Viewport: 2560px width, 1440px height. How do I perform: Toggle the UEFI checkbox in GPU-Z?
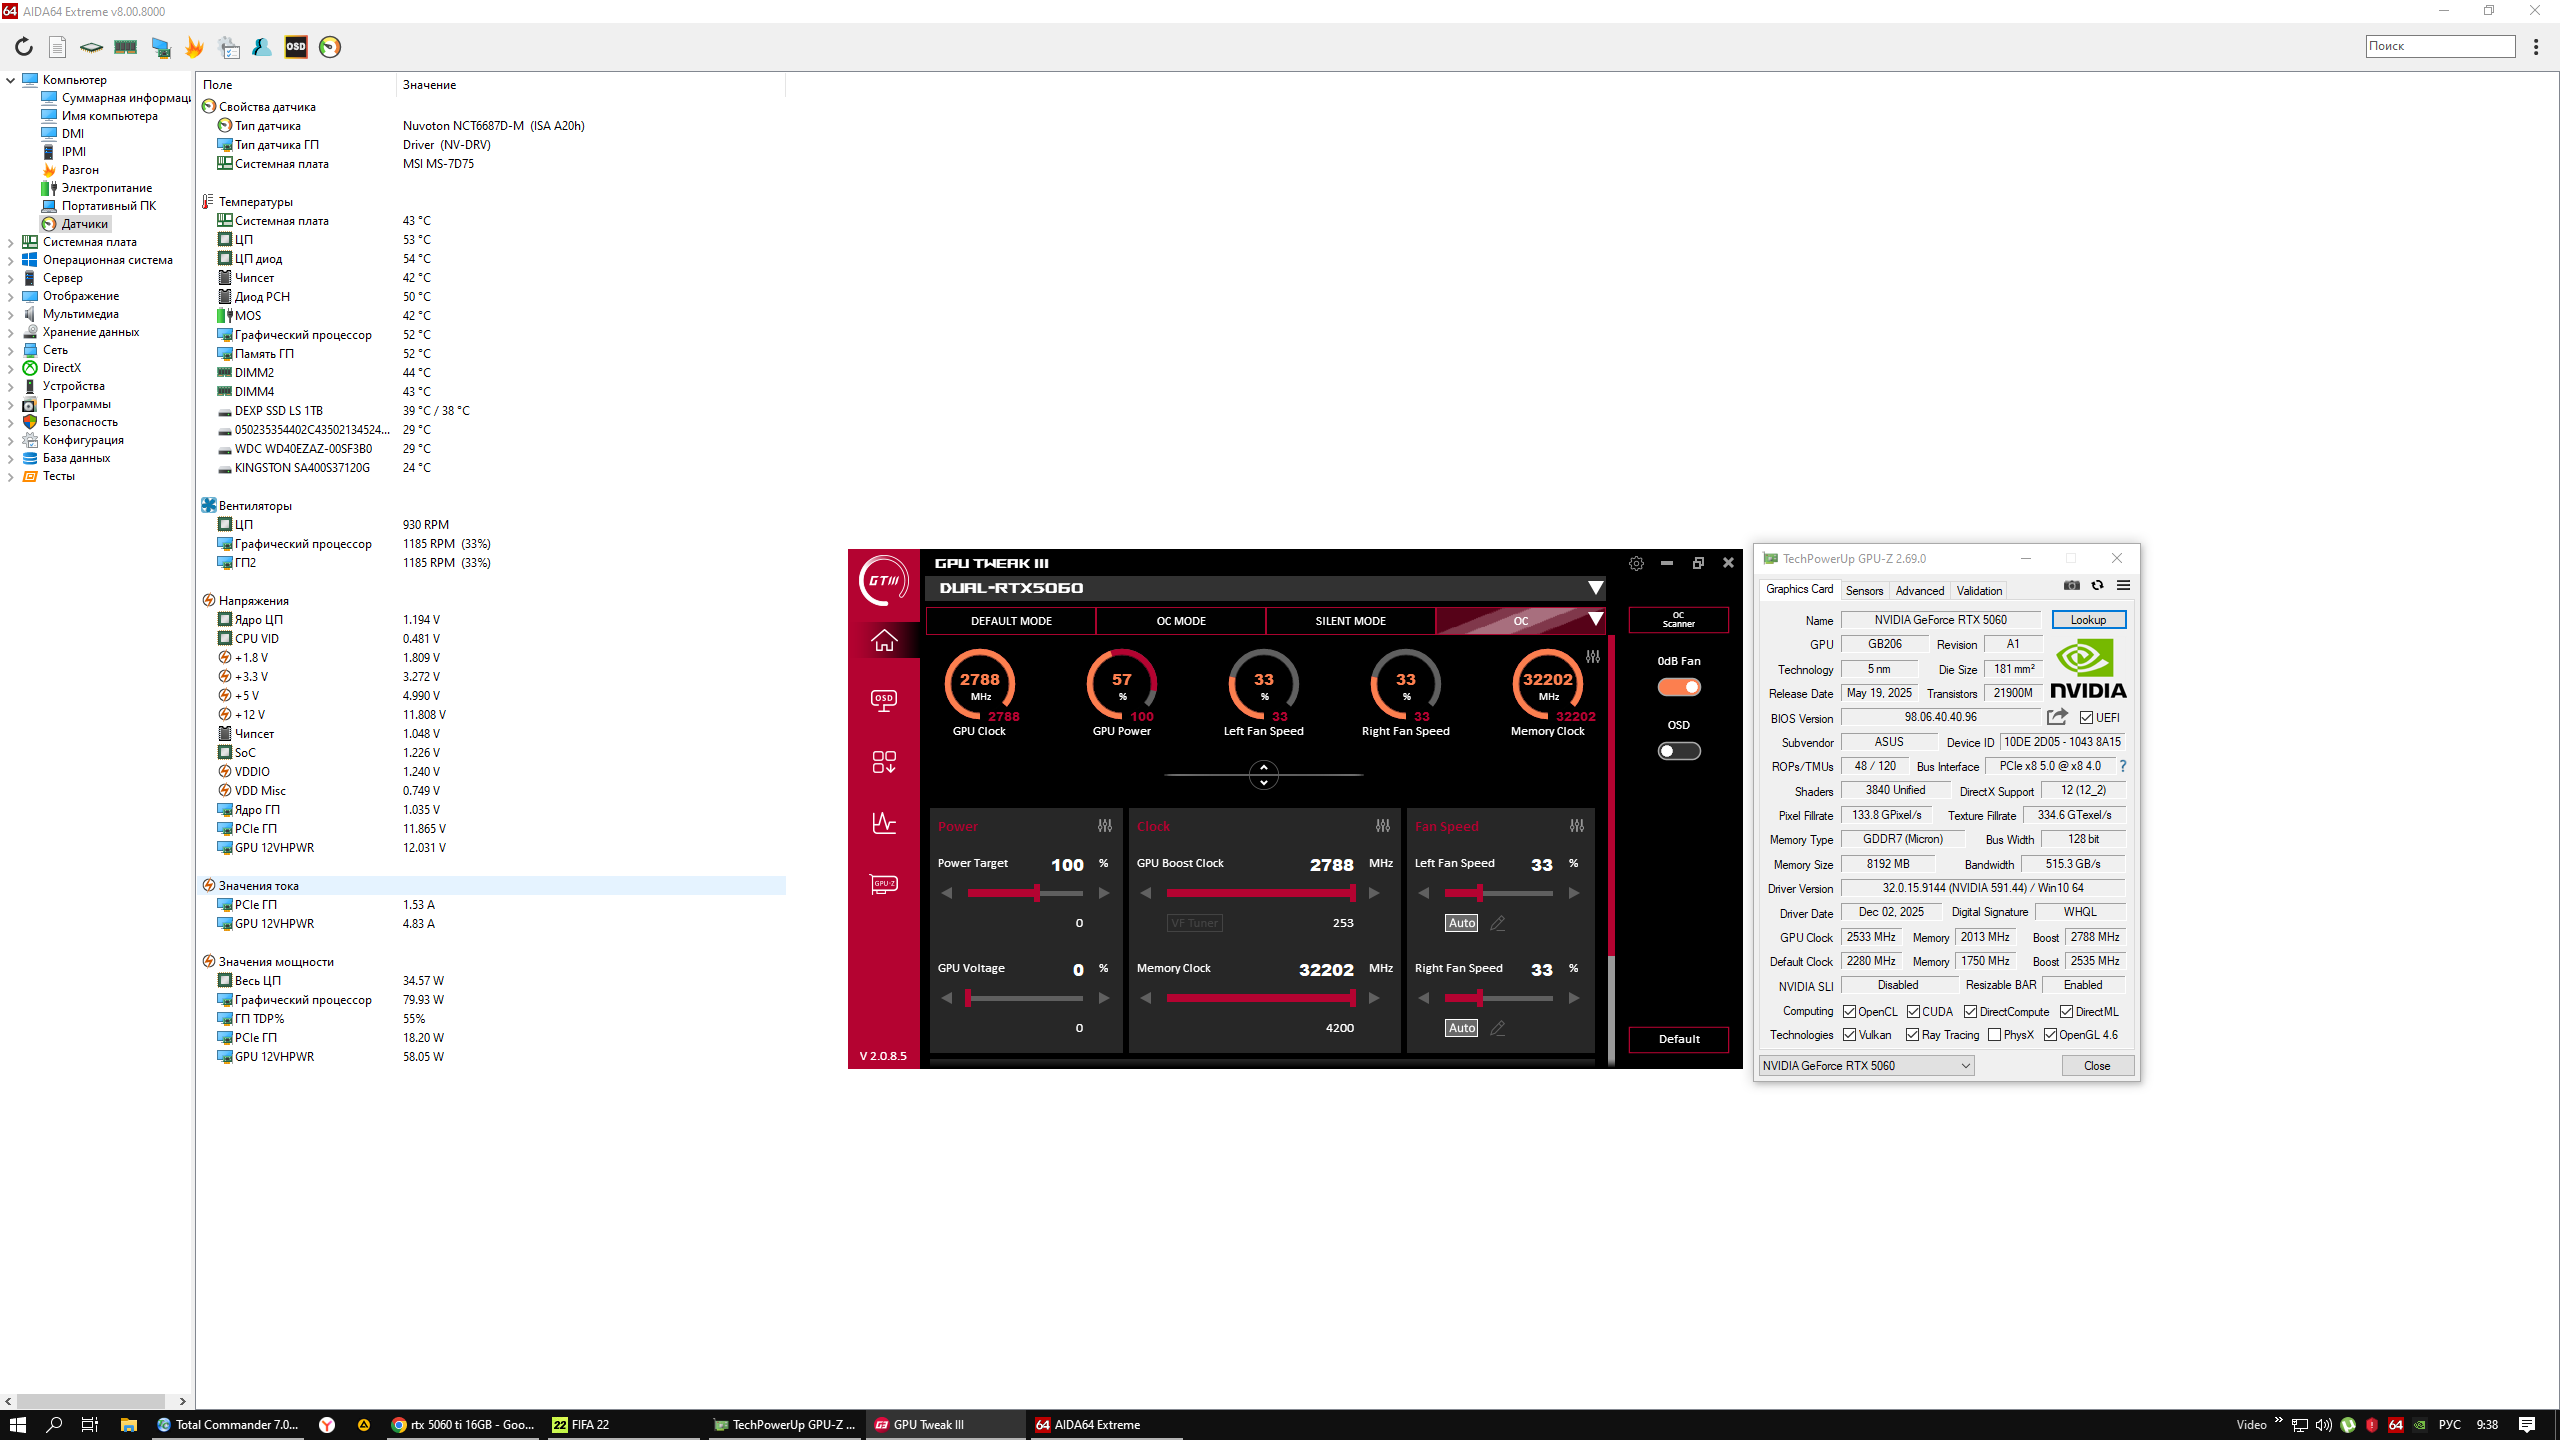(2087, 718)
